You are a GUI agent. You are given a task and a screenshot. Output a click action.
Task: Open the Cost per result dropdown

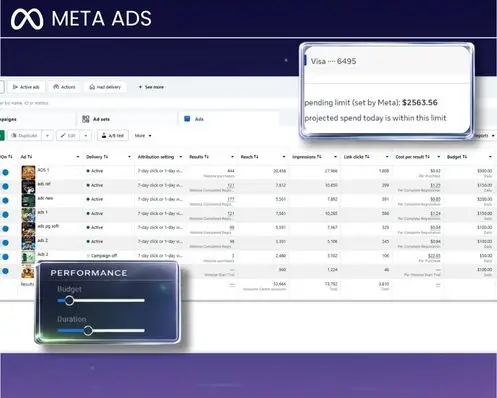439,157
